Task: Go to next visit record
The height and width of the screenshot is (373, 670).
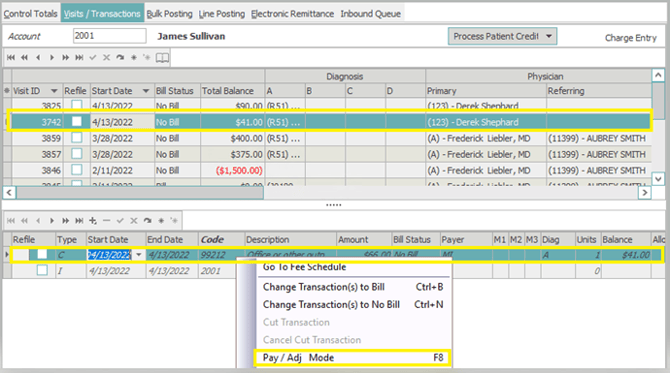Action: (x=52, y=57)
